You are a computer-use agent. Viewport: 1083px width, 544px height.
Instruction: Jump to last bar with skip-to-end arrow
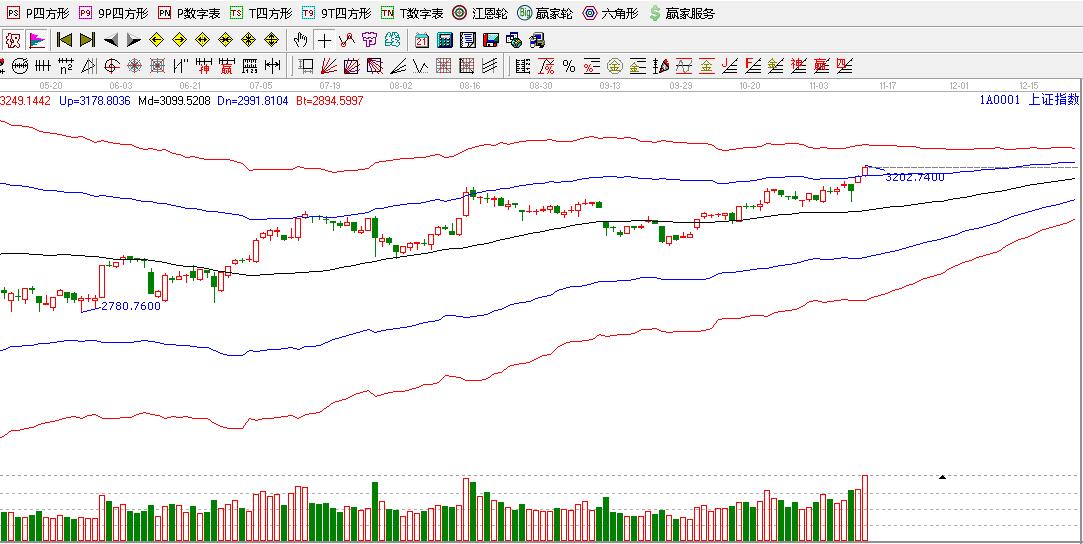[87, 41]
